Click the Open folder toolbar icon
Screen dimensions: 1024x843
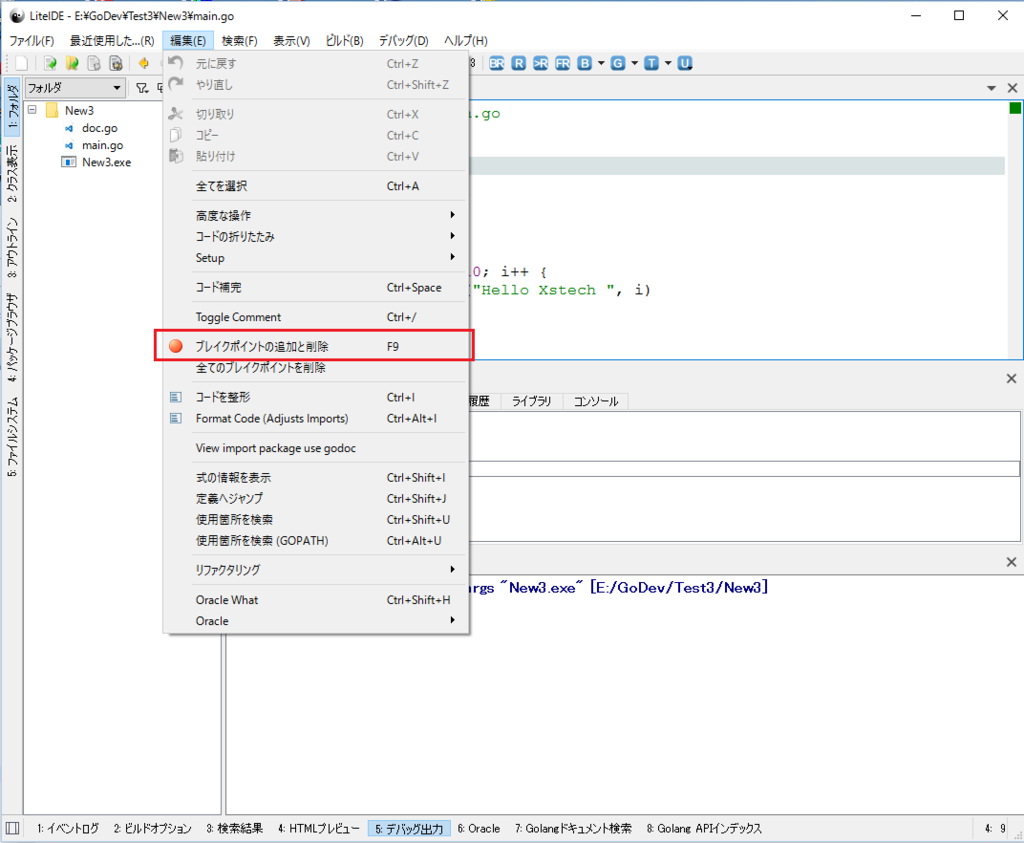tap(72, 63)
